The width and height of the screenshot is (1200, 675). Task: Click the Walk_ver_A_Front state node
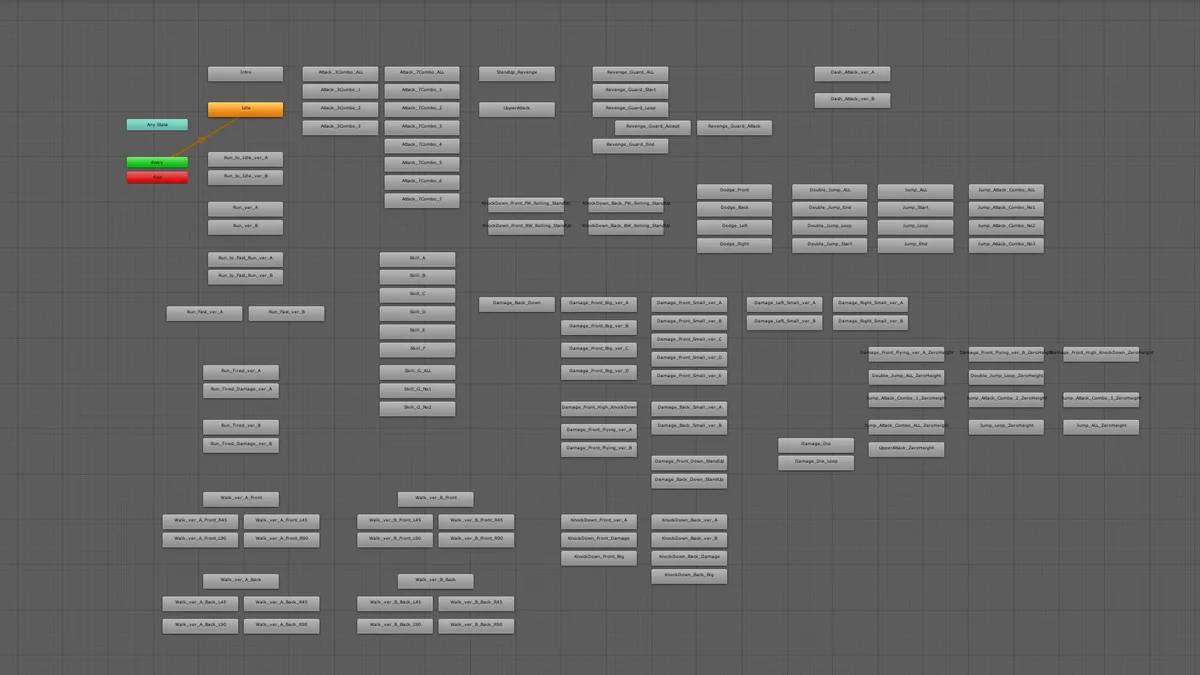pyautogui.click(x=241, y=498)
